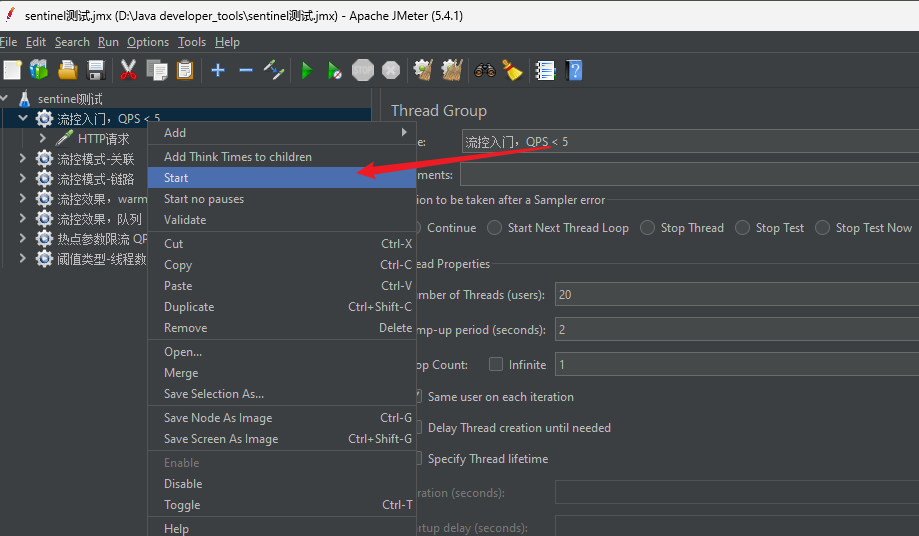
Task: Open Help with question mark icon
Action: 574,70
